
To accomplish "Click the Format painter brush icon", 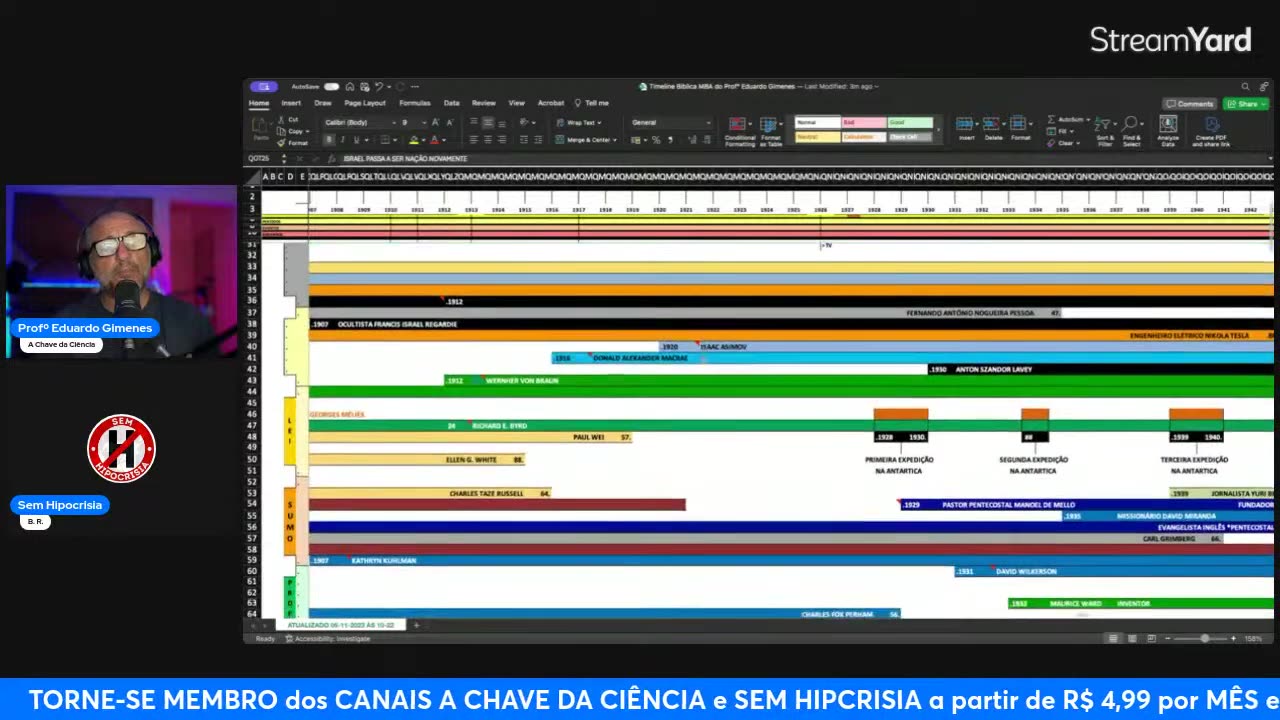I will (x=282, y=143).
